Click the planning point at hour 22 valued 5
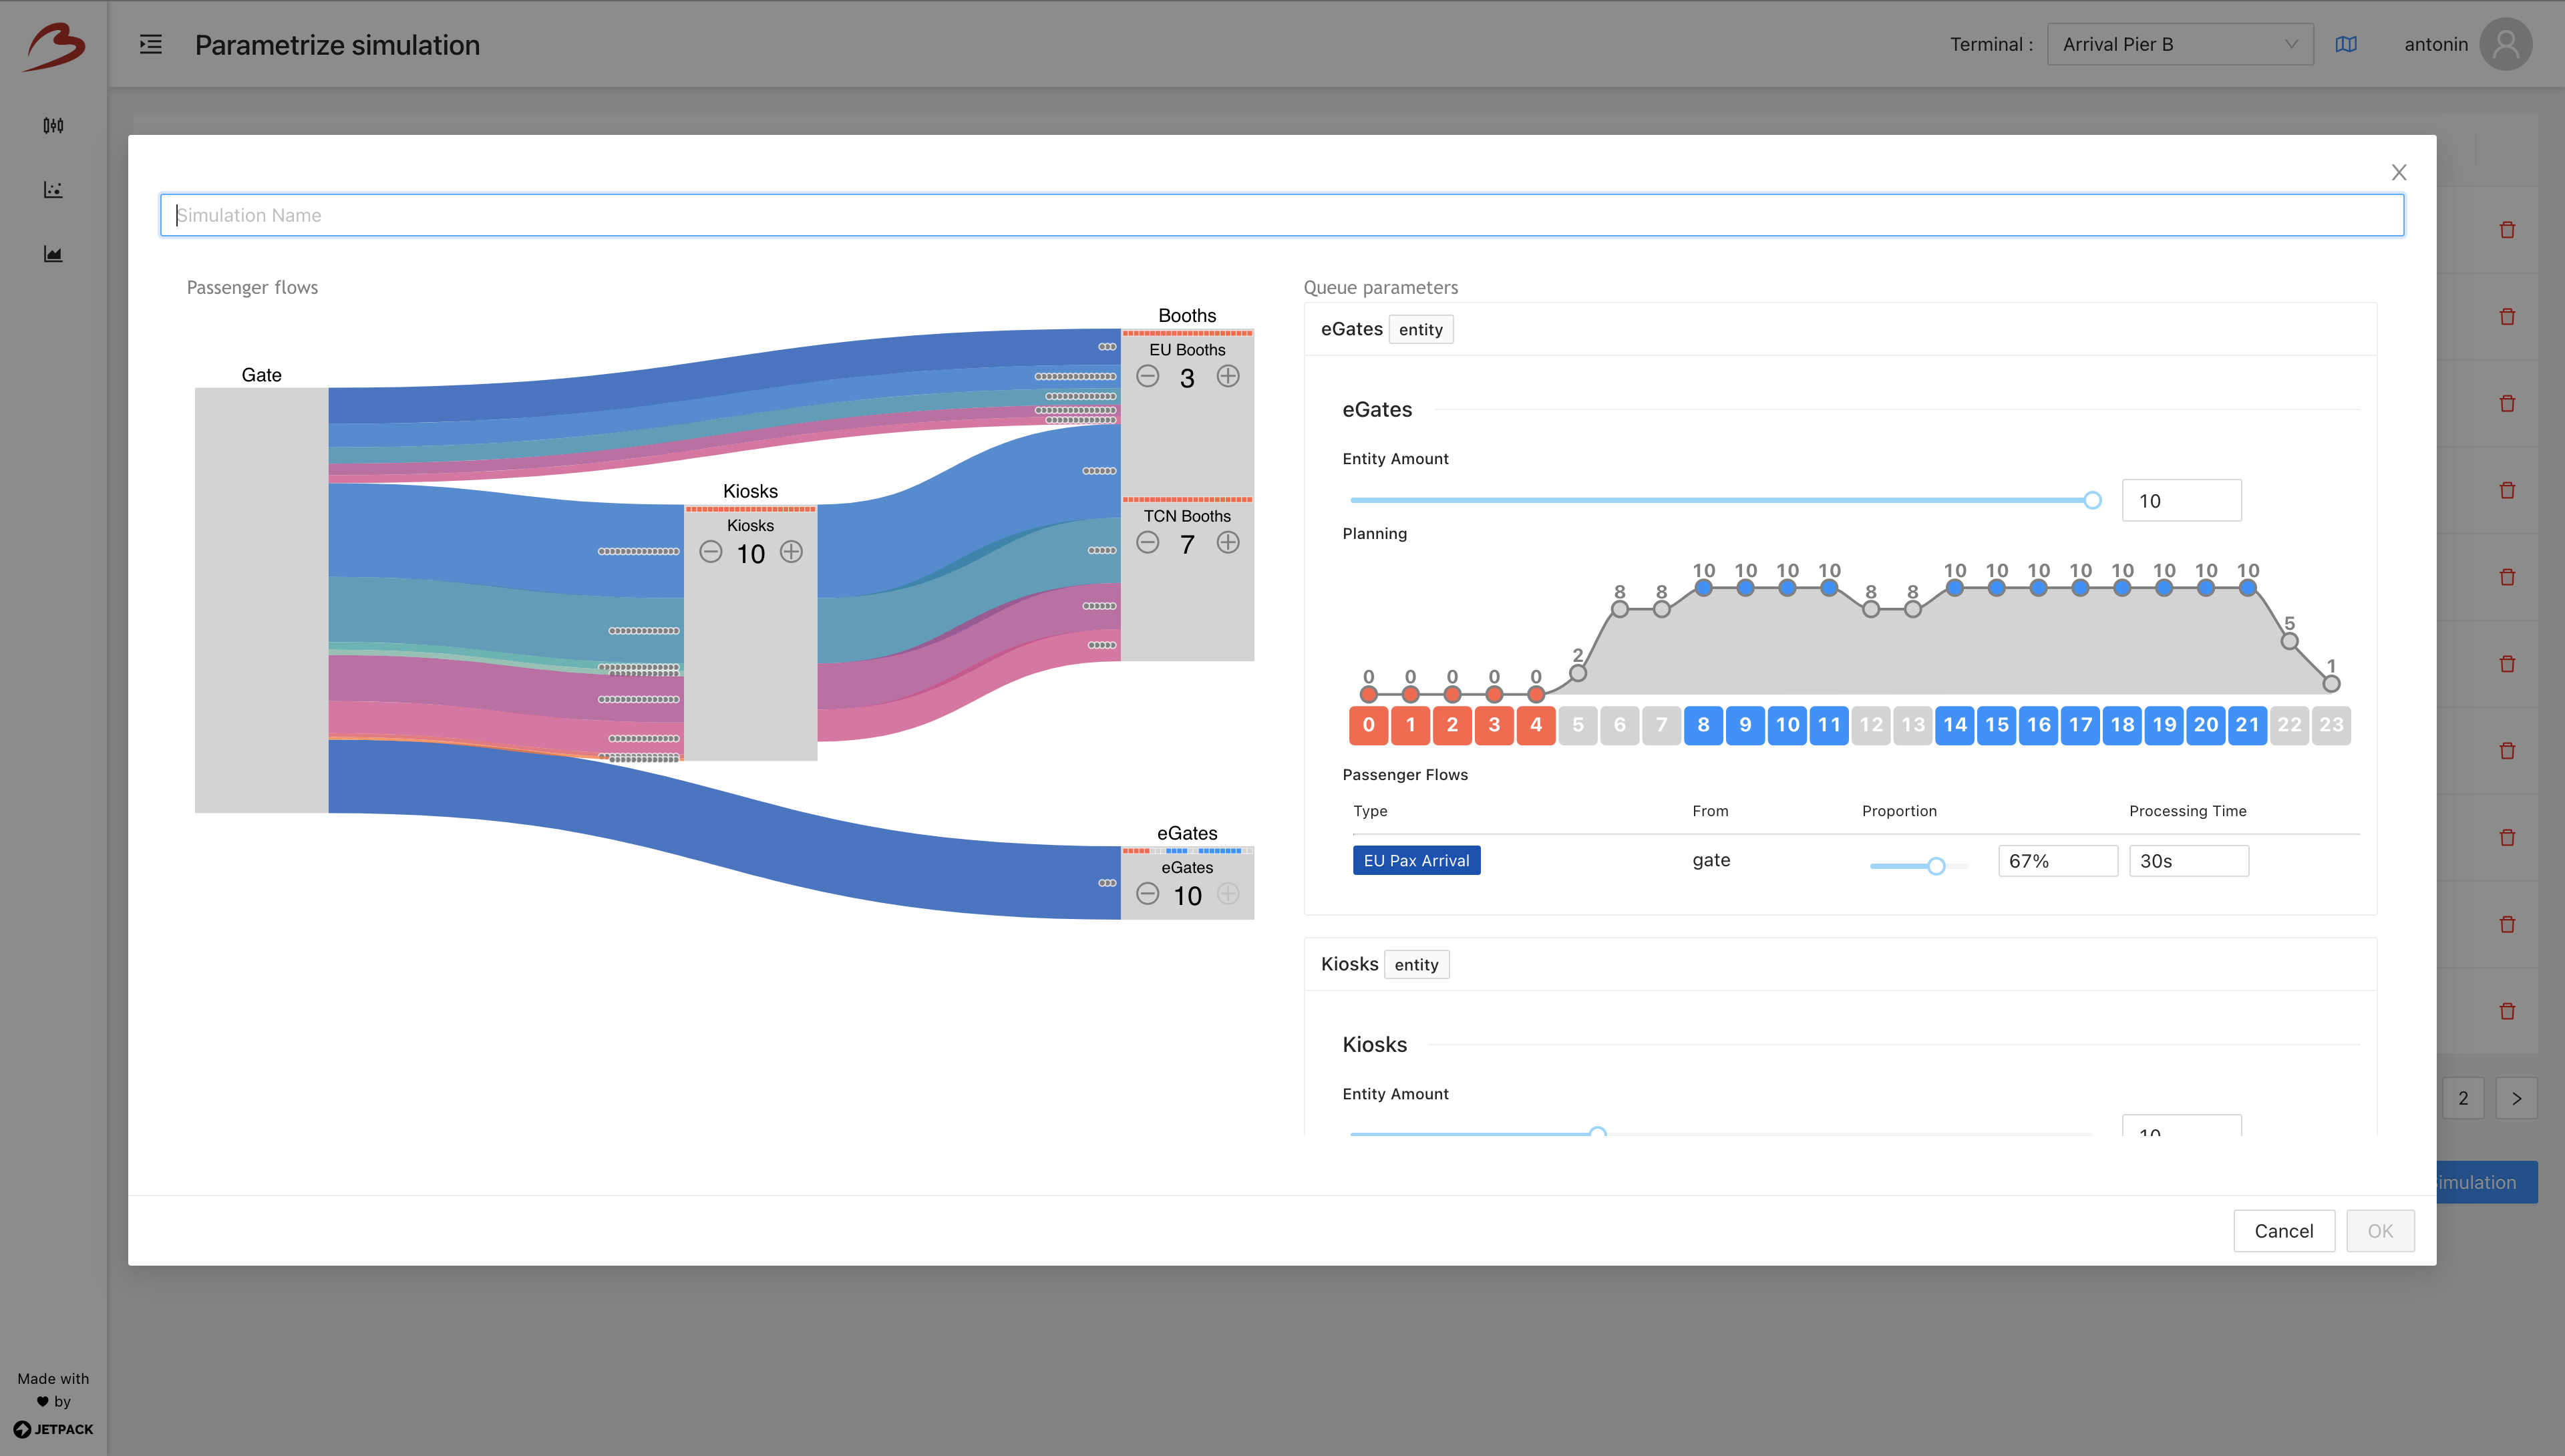Image resolution: width=2565 pixels, height=1456 pixels. (x=2289, y=641)
